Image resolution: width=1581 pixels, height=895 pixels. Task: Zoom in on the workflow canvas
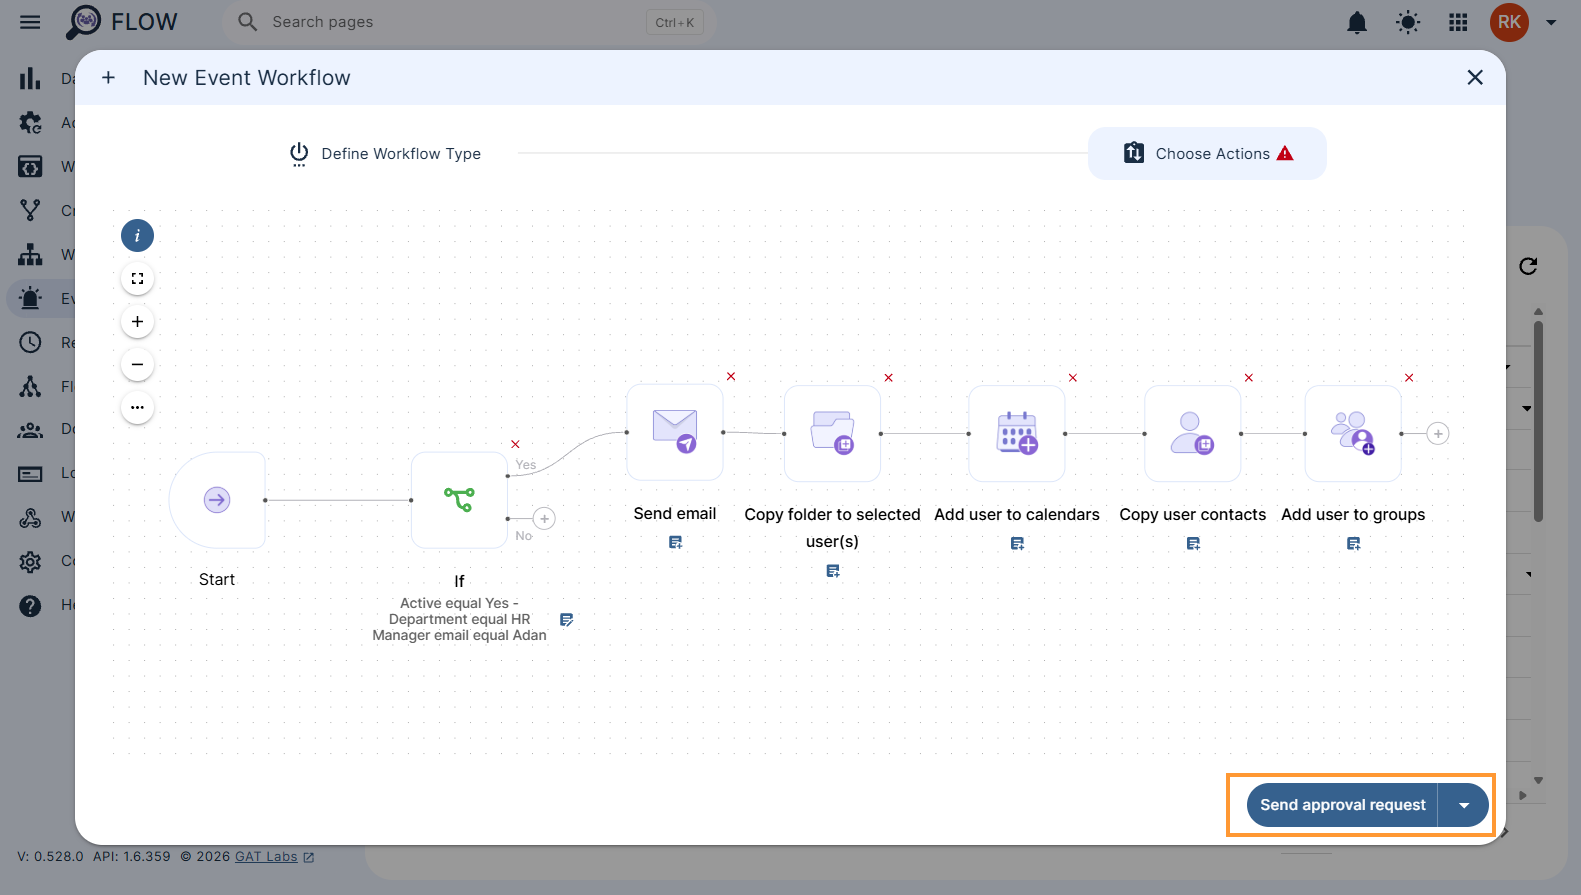137,322
